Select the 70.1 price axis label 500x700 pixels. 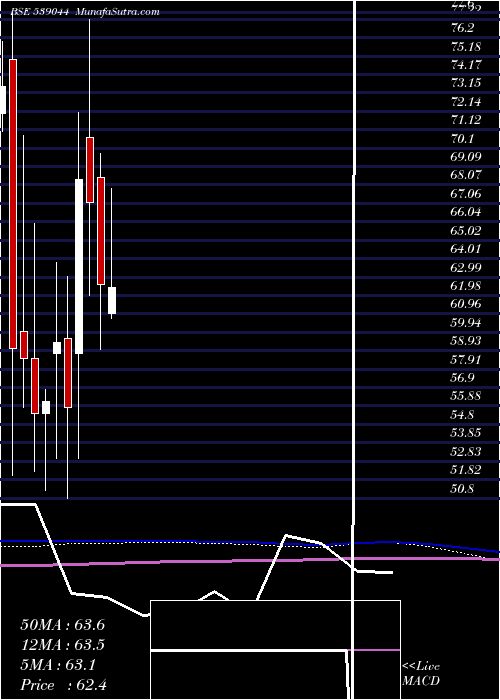coord(462,138)
